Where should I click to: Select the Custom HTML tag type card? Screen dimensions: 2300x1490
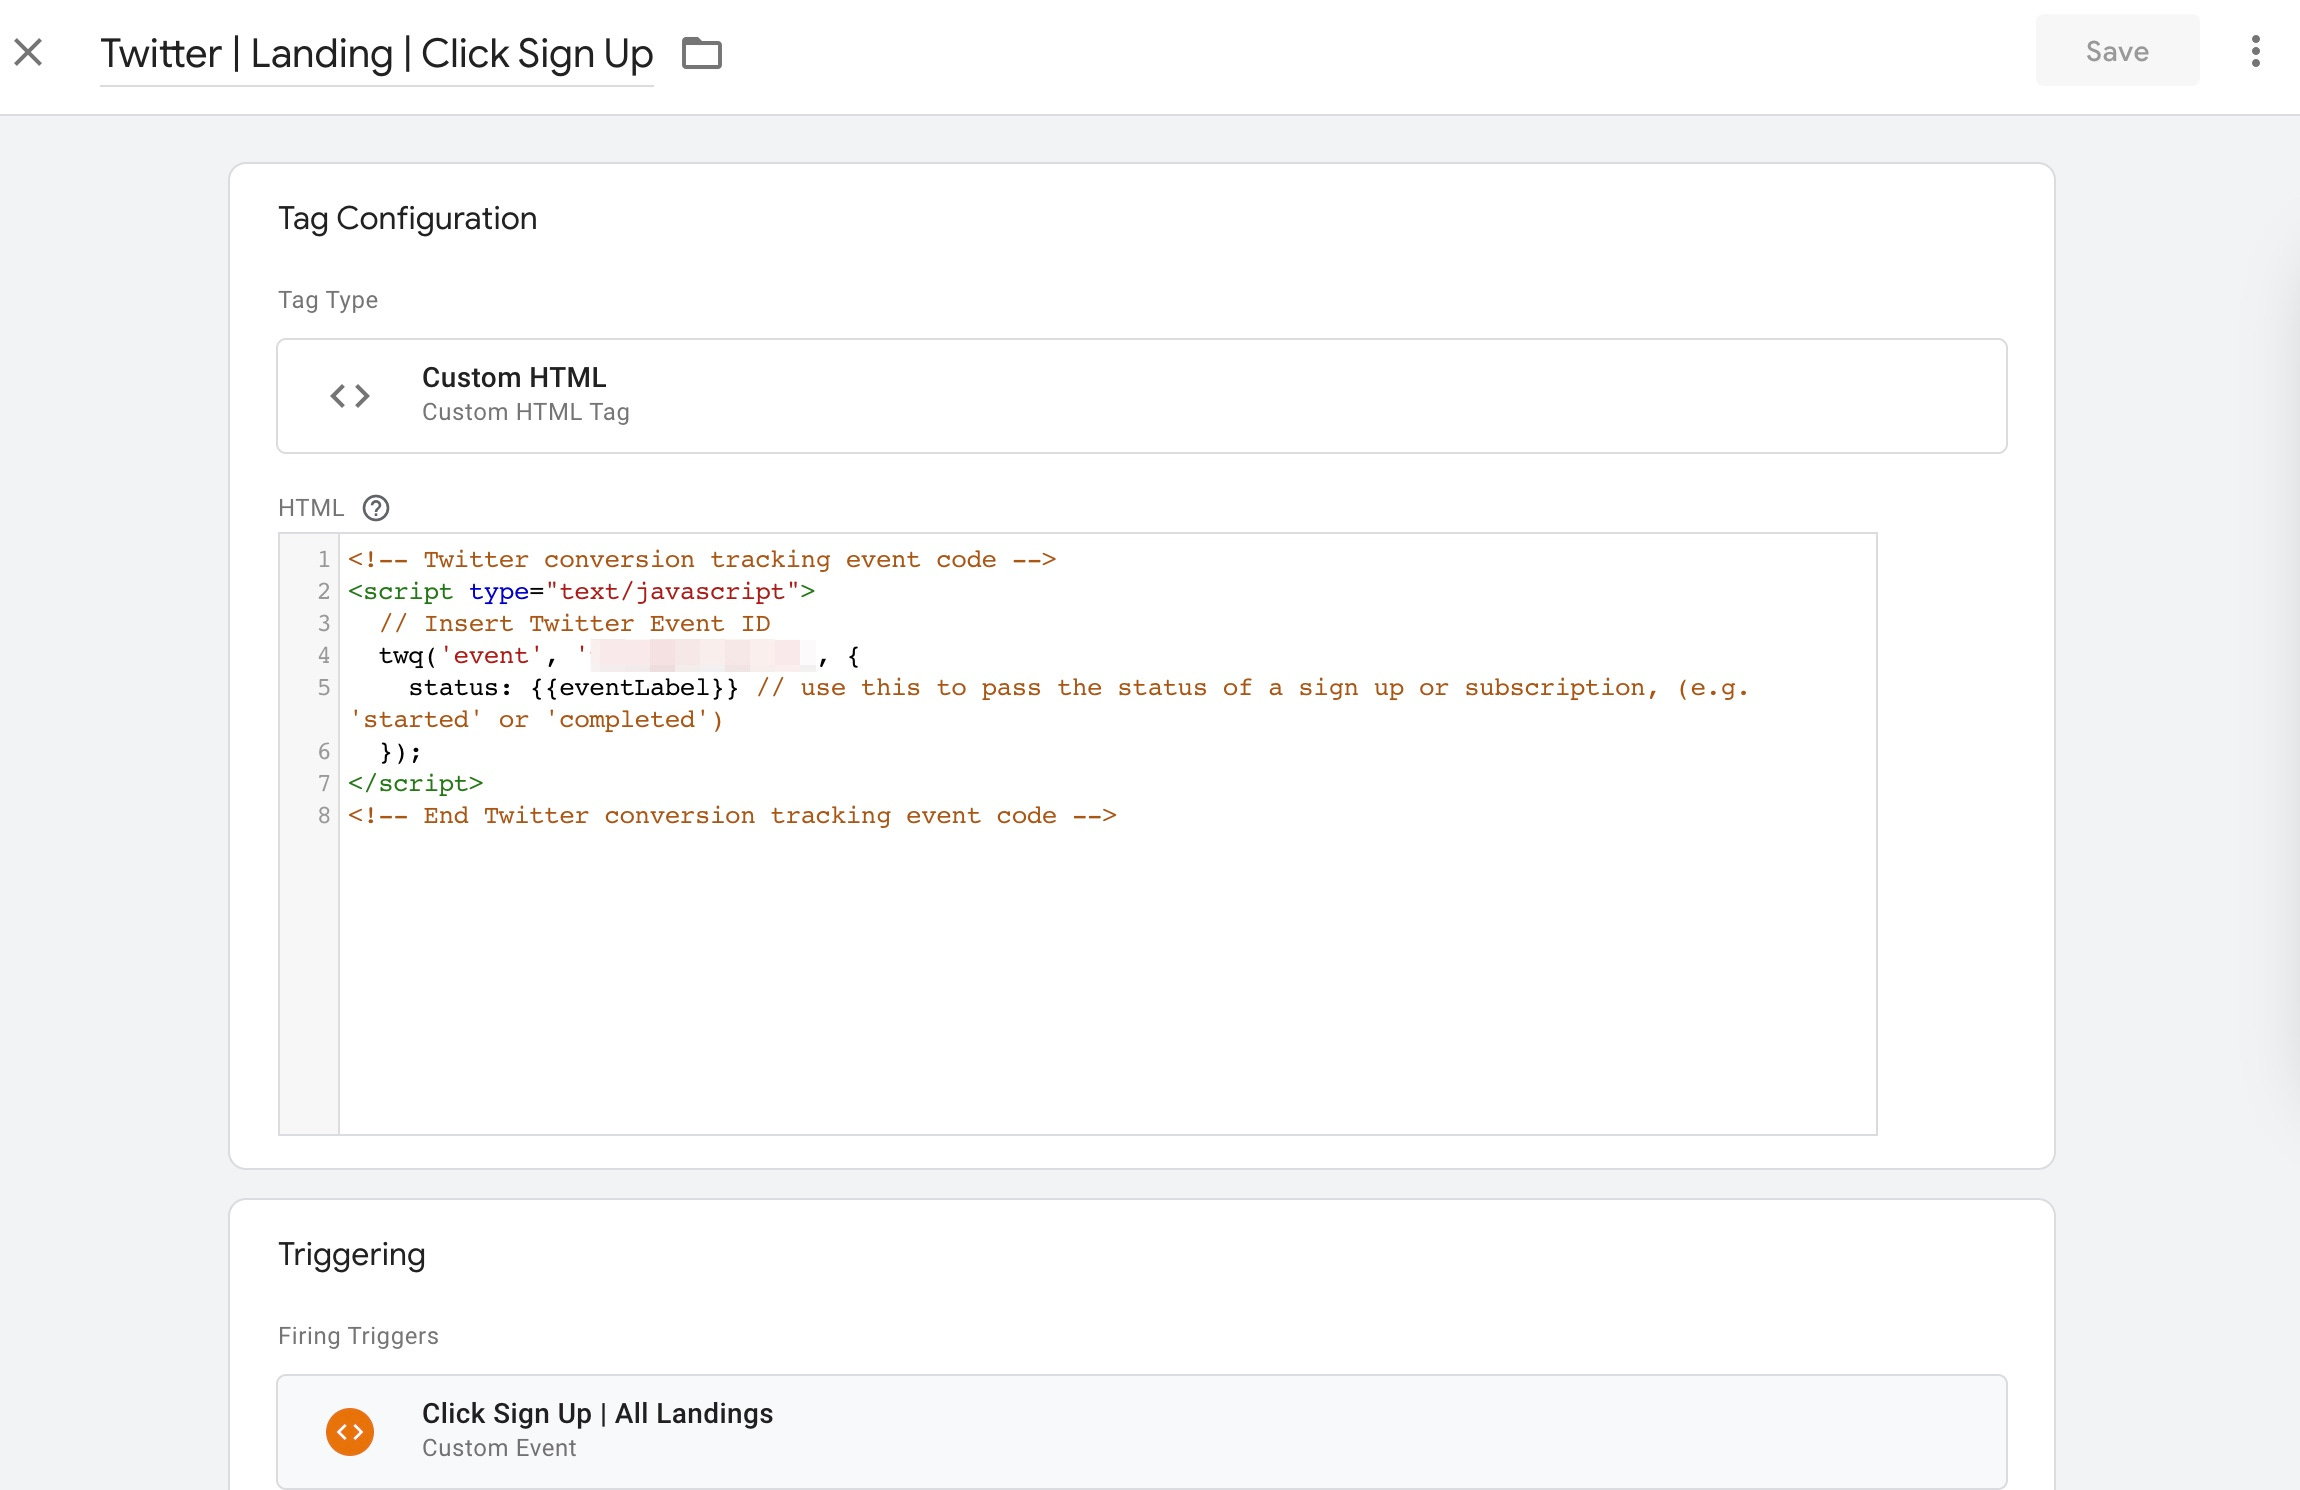pos(1141,396)
